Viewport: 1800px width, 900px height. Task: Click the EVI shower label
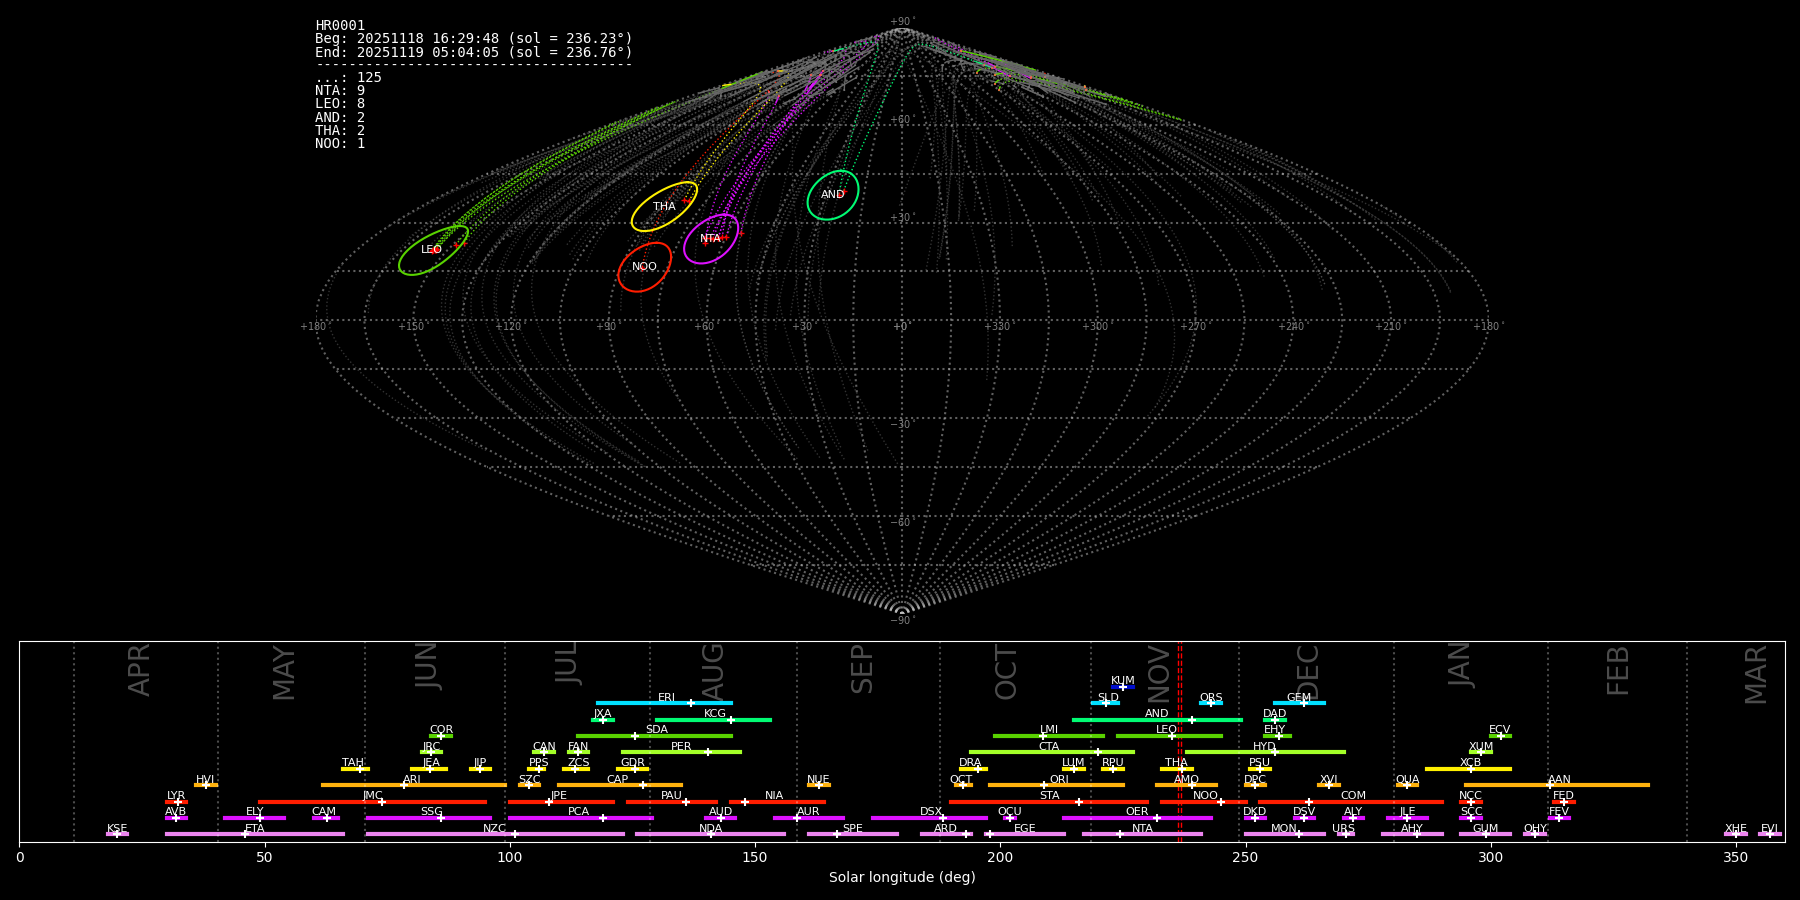pos(1769,829)
